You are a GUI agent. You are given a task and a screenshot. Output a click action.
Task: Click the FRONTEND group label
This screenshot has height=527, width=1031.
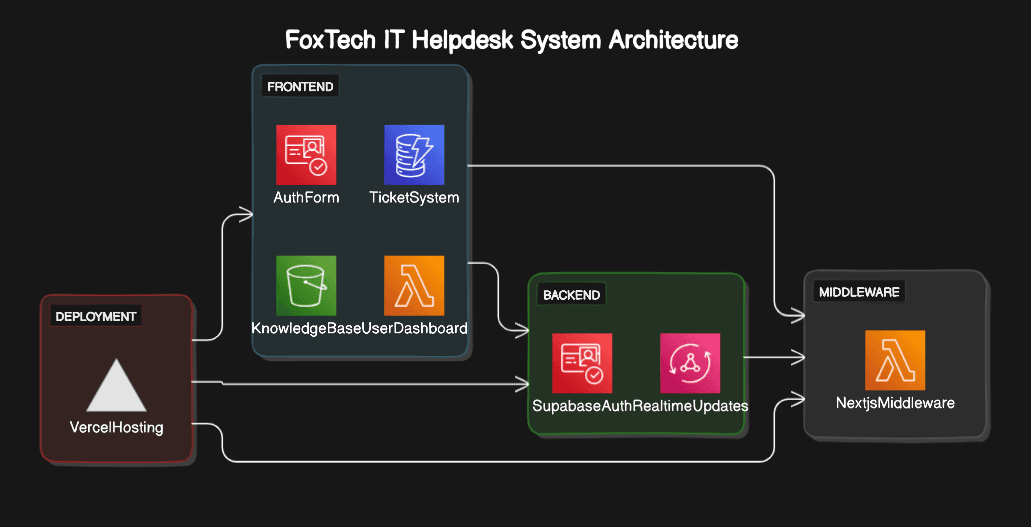click(300, 87)
